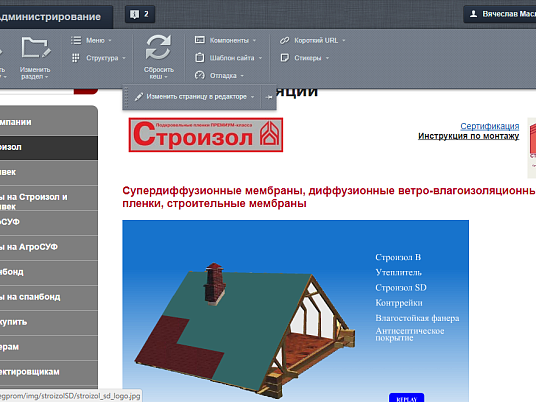The width and height of the screenshot is (536, 402).
Task: Select the sidebar item ending in 'СУФ'
Action: point(49,222)
